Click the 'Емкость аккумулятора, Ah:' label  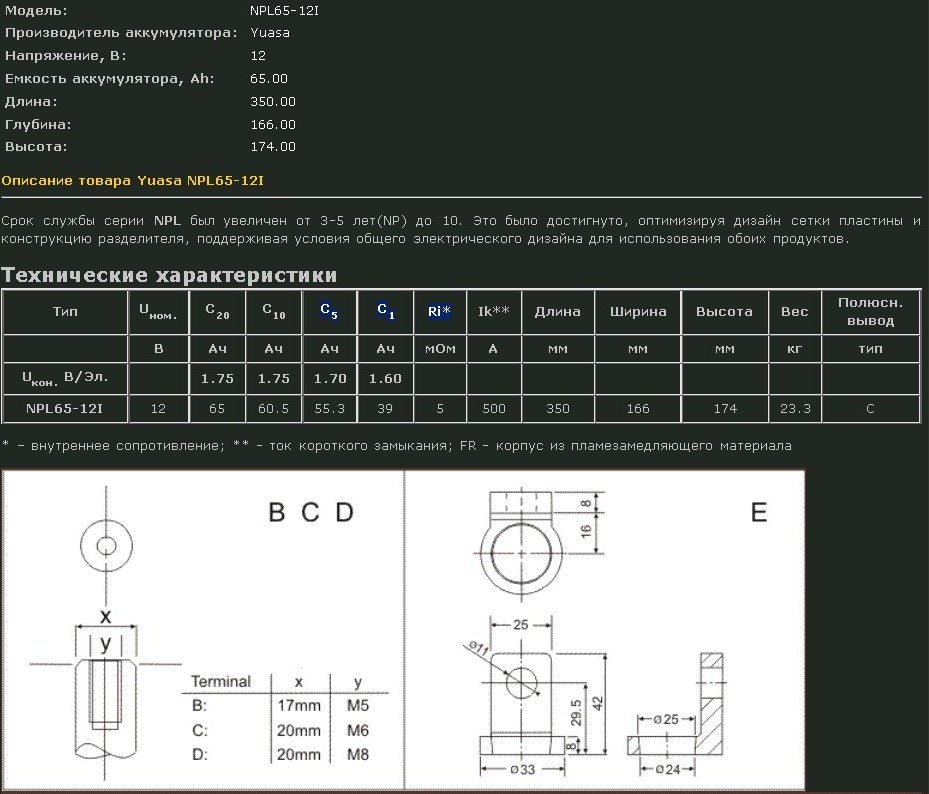click(x=110, y=79)
